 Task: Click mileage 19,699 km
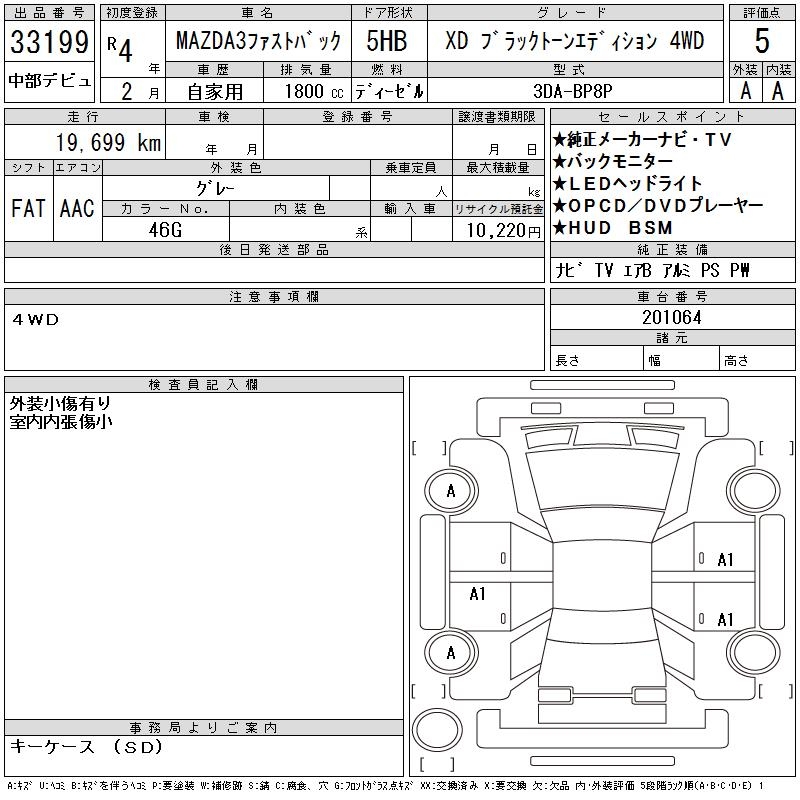coord(108,142)
